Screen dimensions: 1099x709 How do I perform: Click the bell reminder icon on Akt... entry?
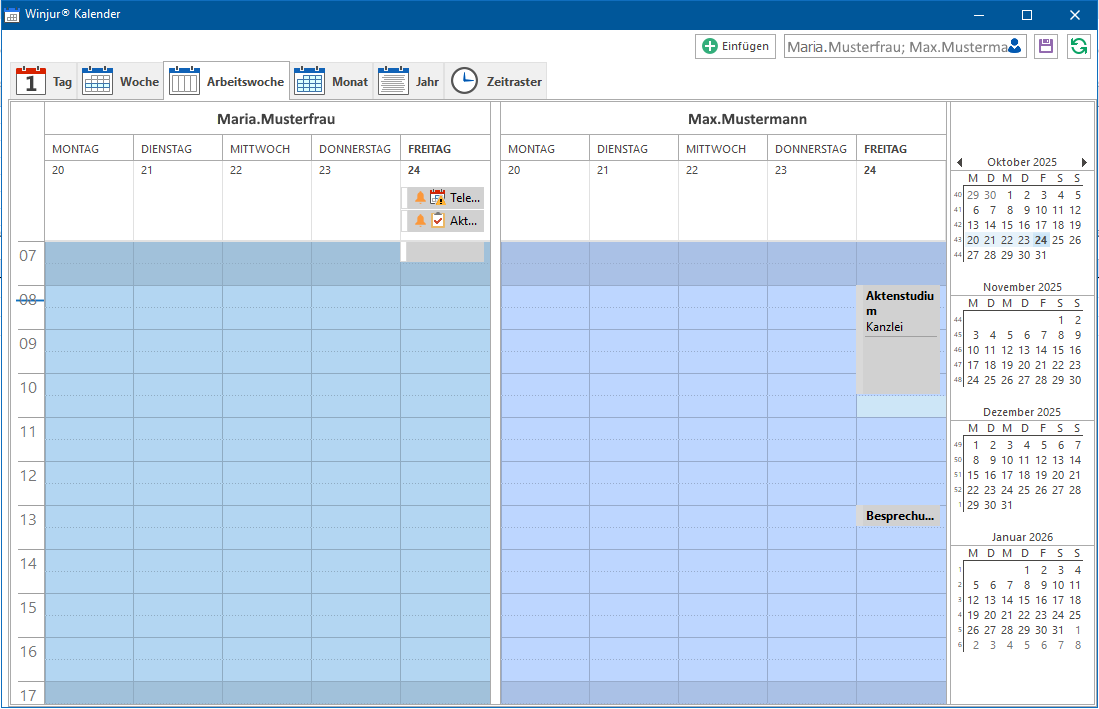tap(421, 221)
